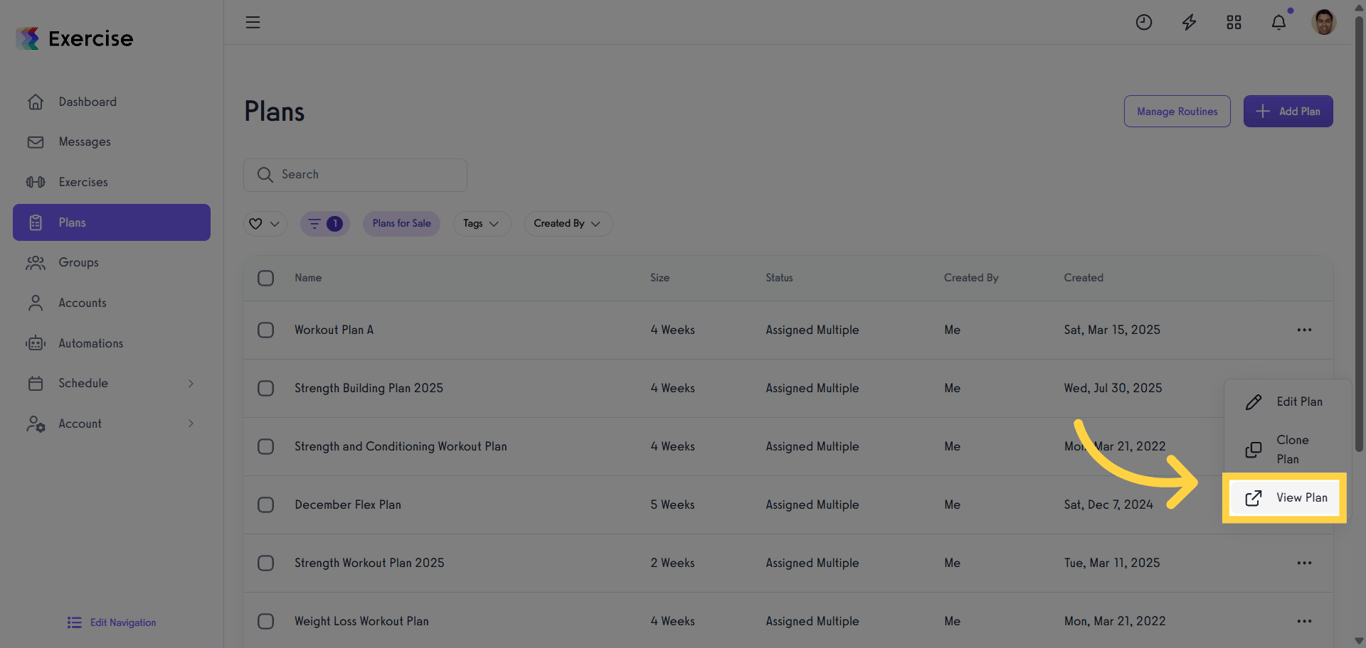
Task: Sort by the Status column header
Action: [x=779, y=278]
